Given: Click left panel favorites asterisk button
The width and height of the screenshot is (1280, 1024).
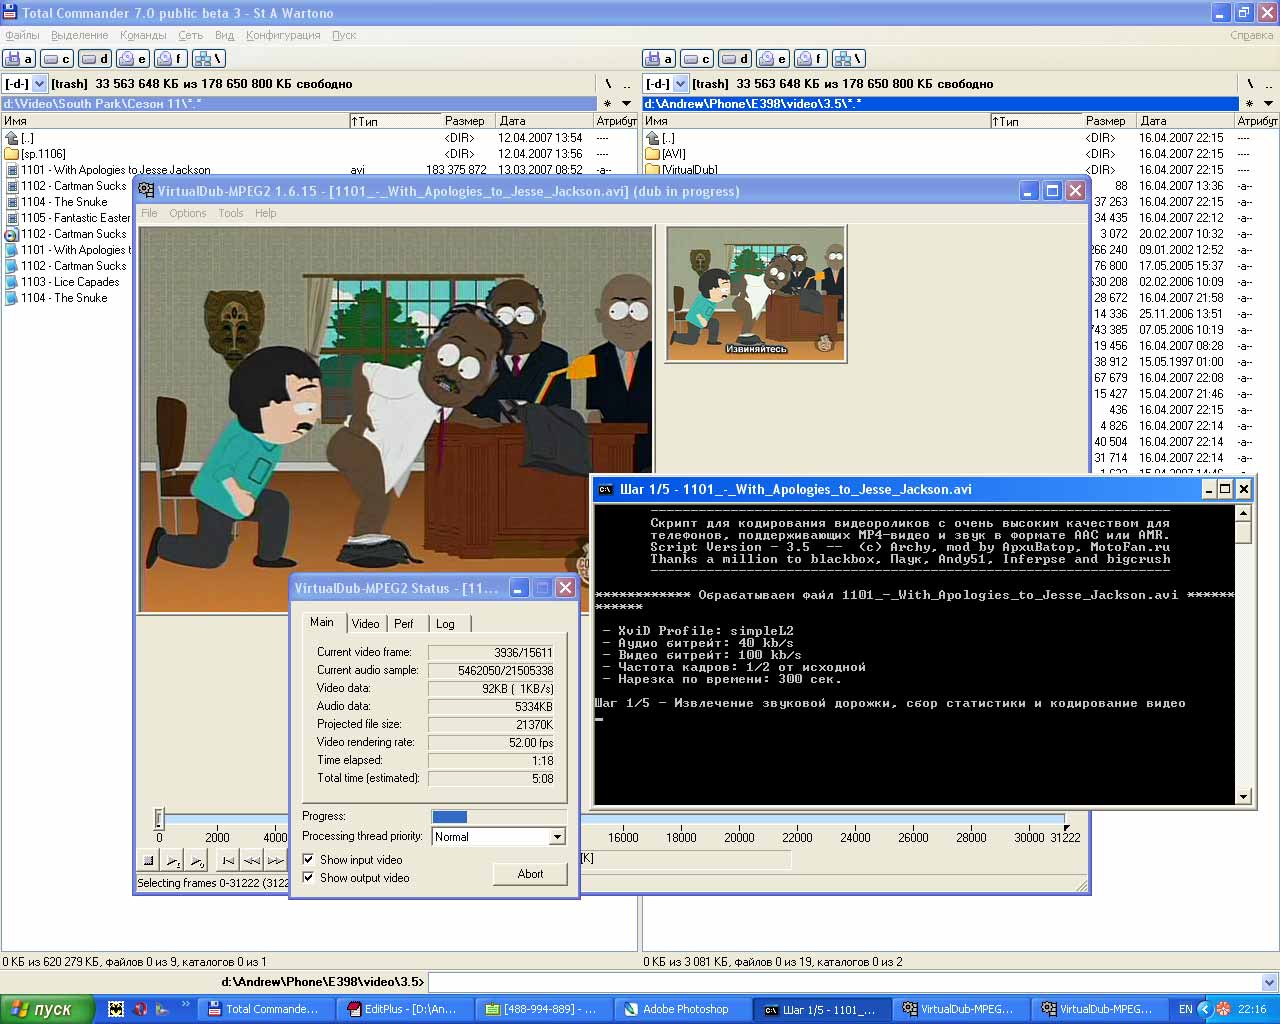Looking at the screenshot, I should 607,104.
